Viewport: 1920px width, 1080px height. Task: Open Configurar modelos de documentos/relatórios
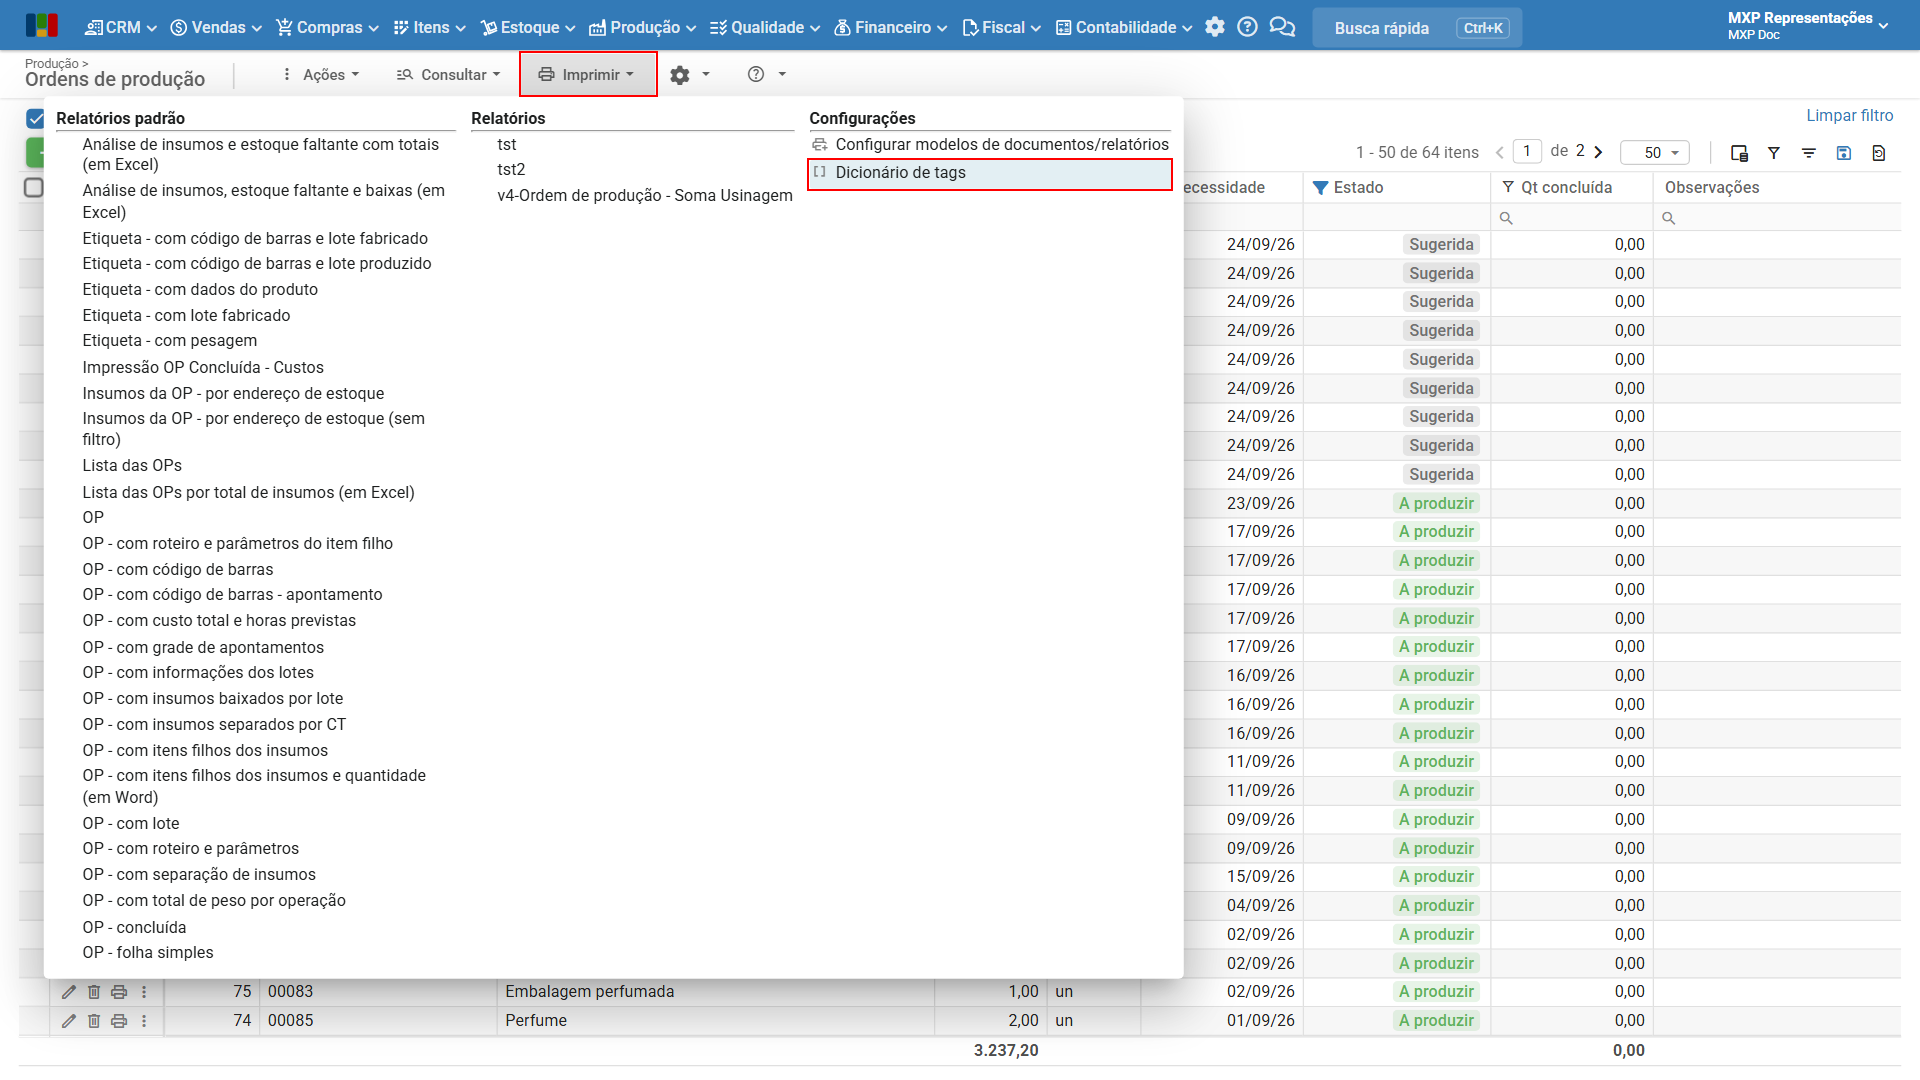(x=990, y=145)
